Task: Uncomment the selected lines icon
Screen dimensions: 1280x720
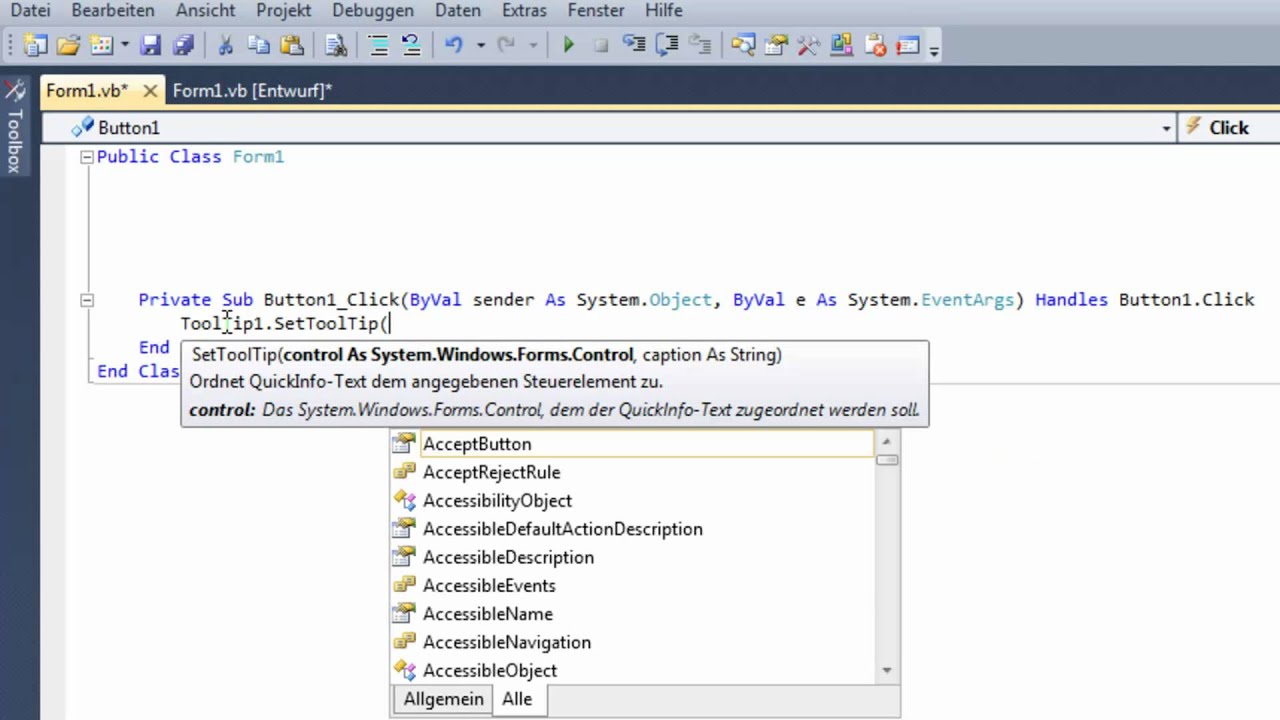Action: tap(410, 45)
